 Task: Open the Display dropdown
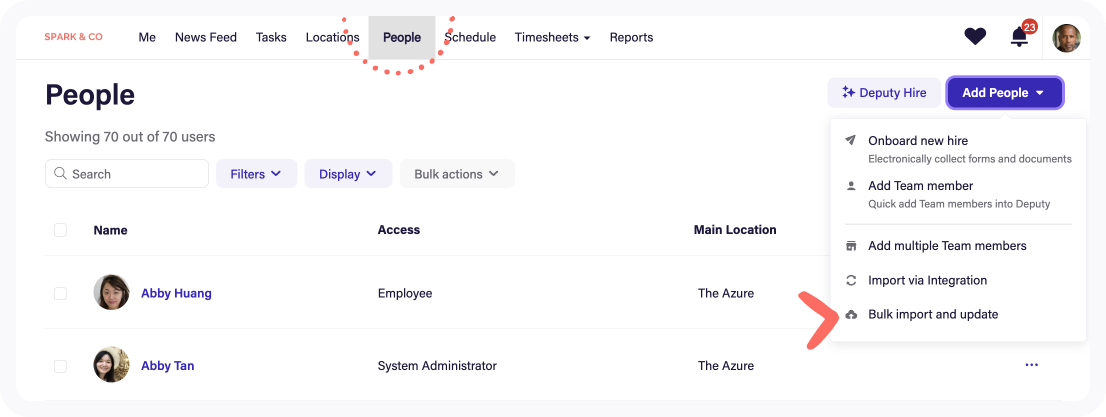pyautogui.click(x=348, y=174)
